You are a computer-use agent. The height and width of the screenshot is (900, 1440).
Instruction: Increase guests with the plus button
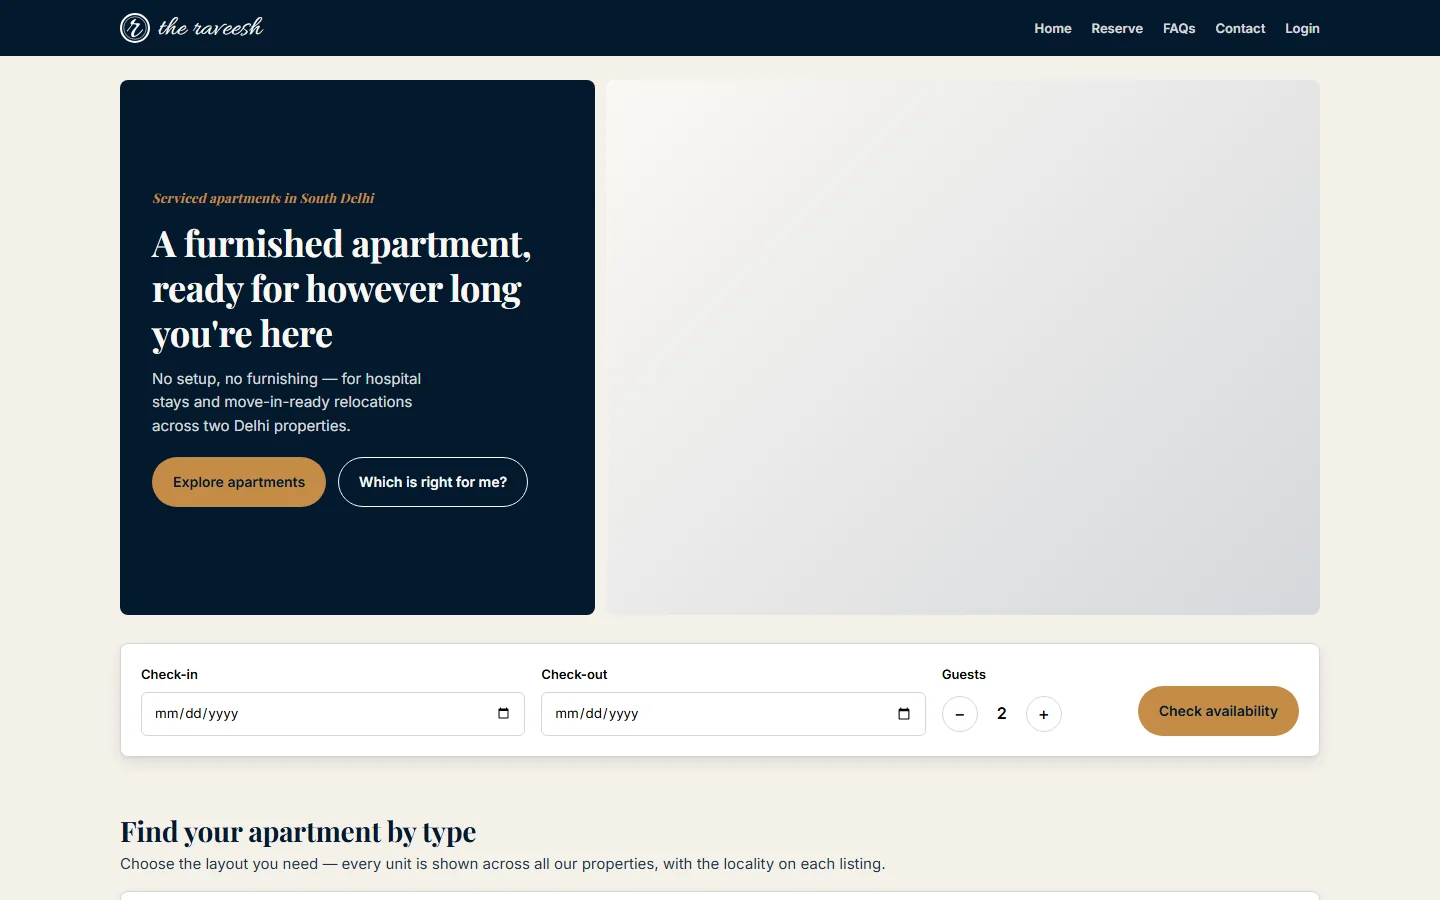coord(1044,714)
